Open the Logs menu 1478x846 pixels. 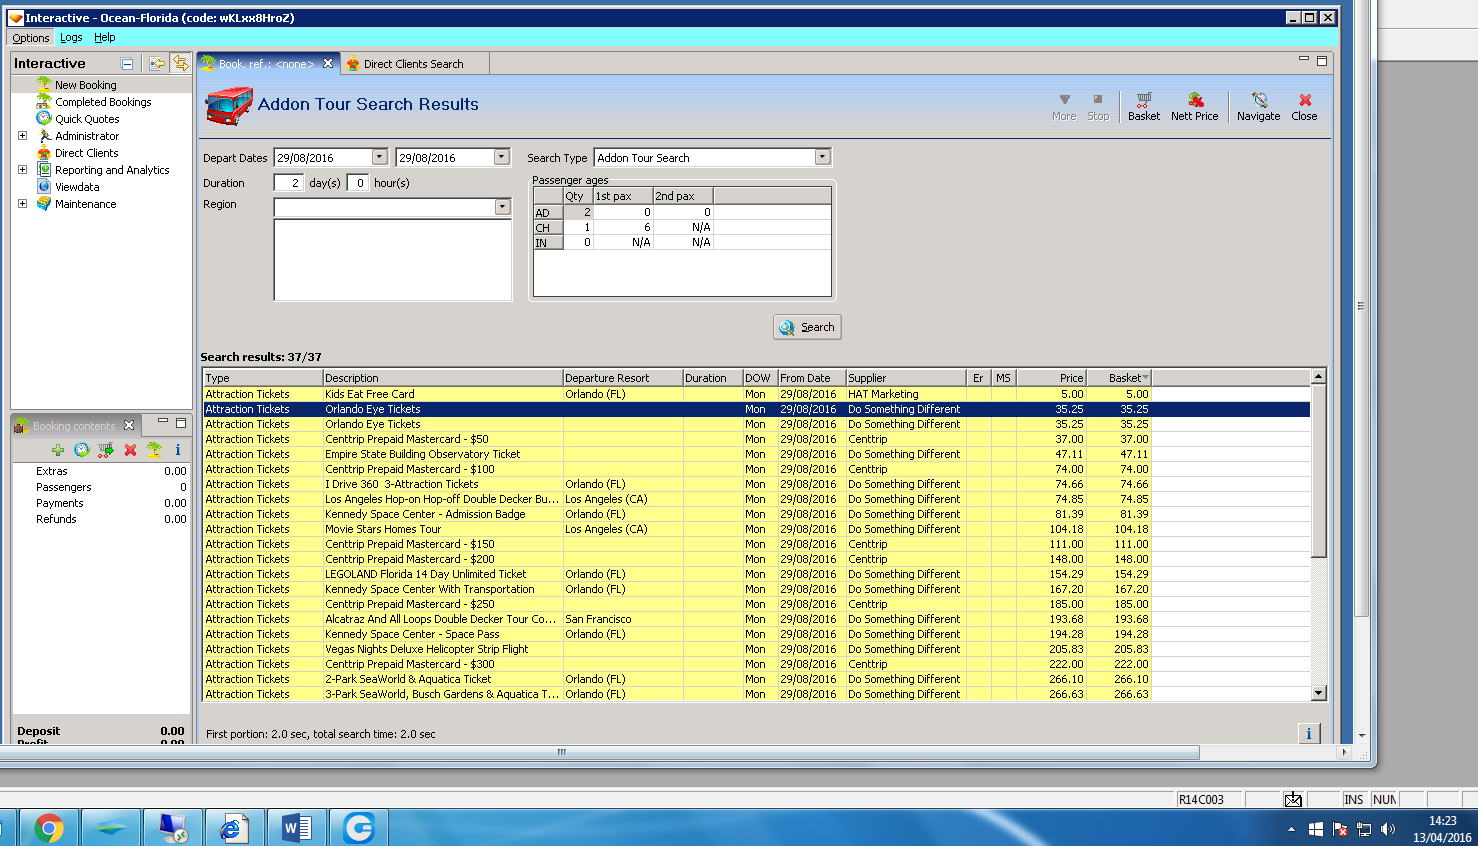(x=71, y=38)
